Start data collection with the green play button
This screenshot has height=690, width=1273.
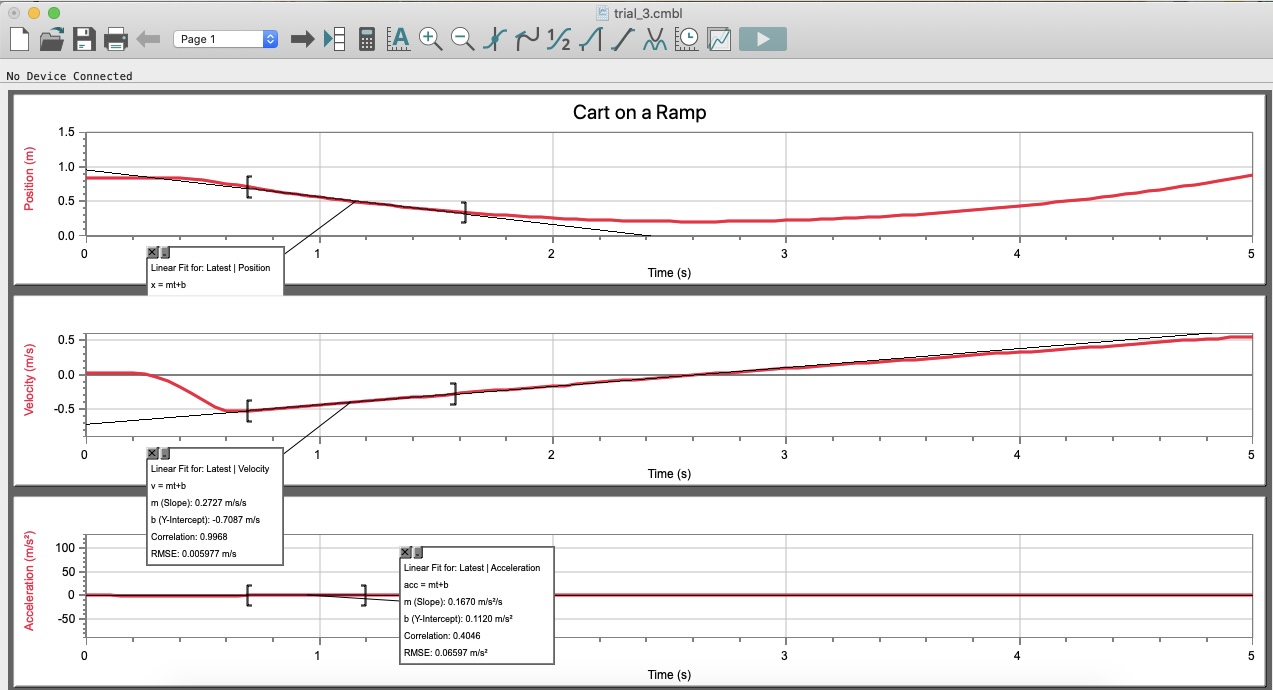click(763, 39)
